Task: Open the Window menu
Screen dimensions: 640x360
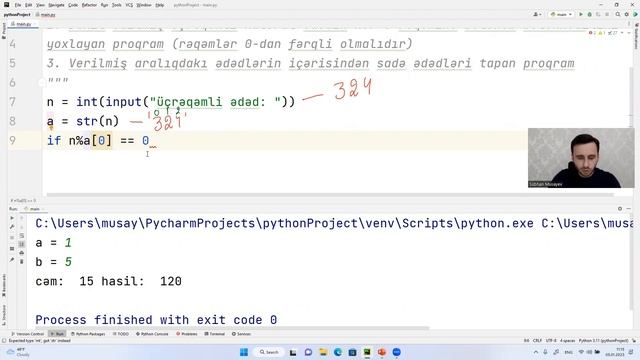Action: [144, 5]
